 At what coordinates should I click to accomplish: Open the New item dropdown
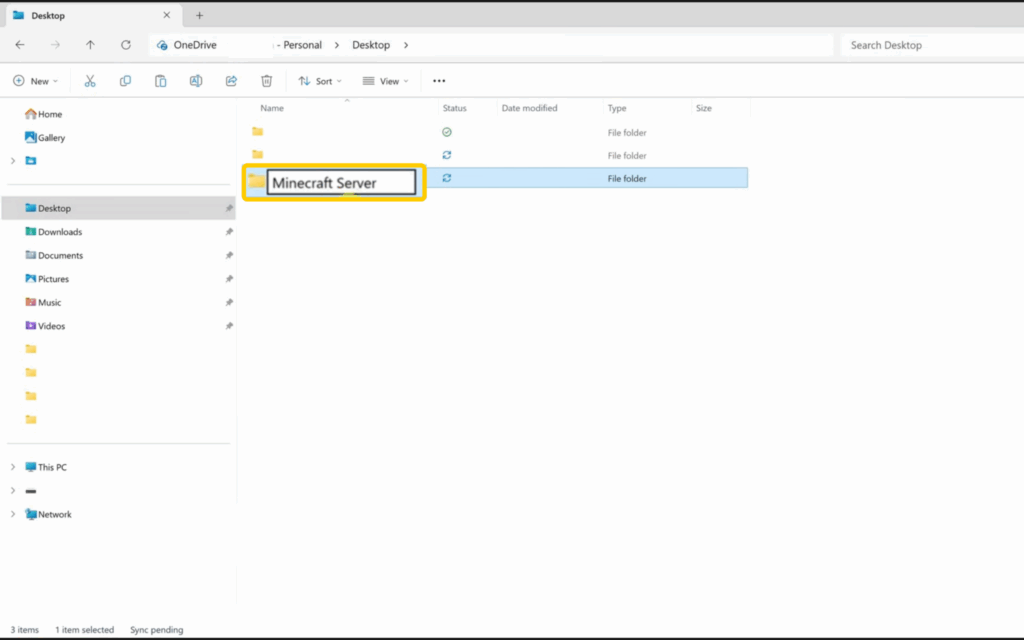36,81
